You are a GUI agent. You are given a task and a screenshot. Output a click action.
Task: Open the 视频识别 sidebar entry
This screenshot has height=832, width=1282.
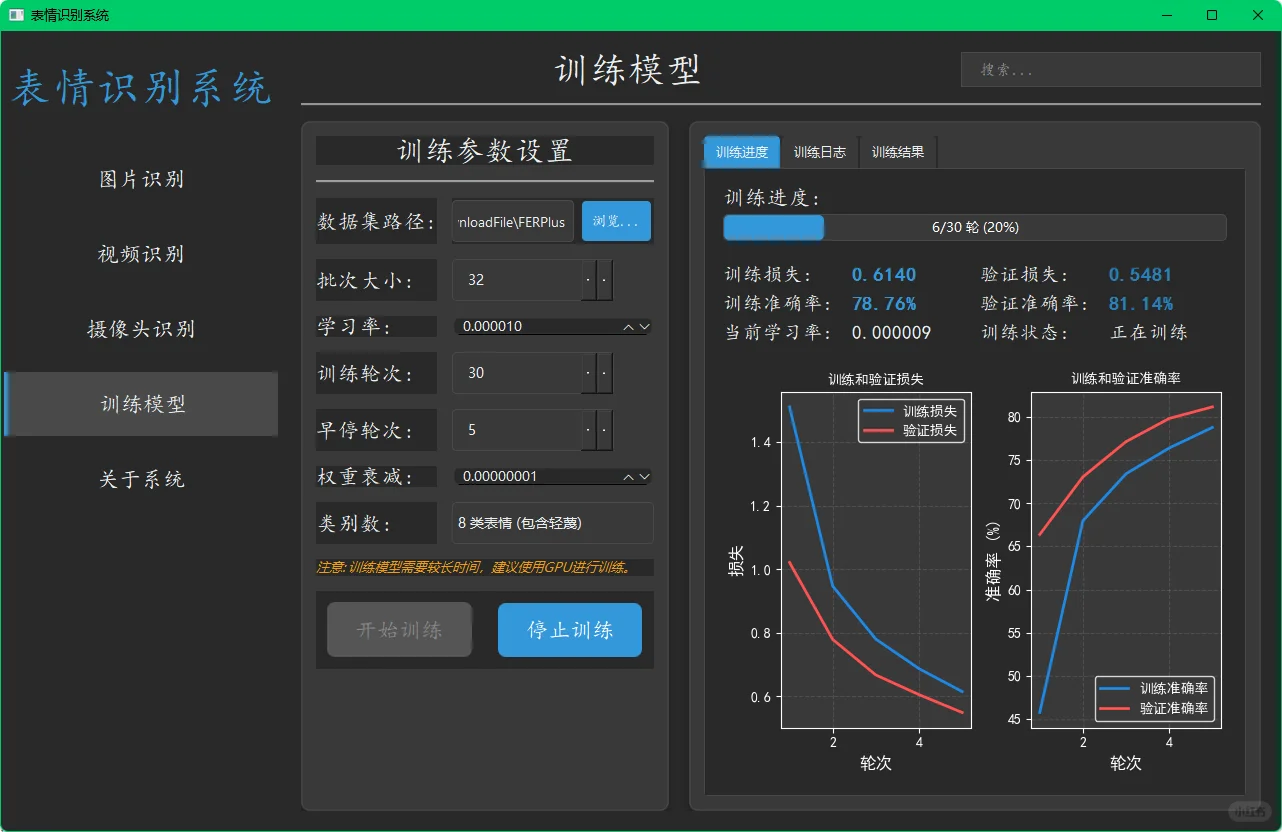pyautogui.click(x=140, y=254)
